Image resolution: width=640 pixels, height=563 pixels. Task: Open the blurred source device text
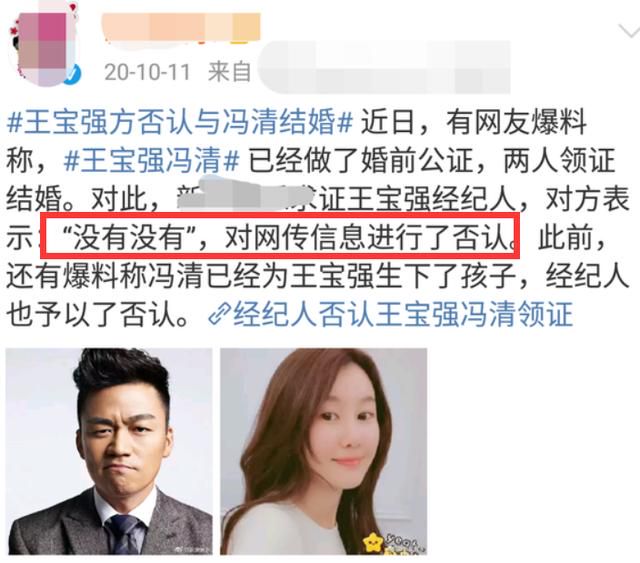click(384, 67)
